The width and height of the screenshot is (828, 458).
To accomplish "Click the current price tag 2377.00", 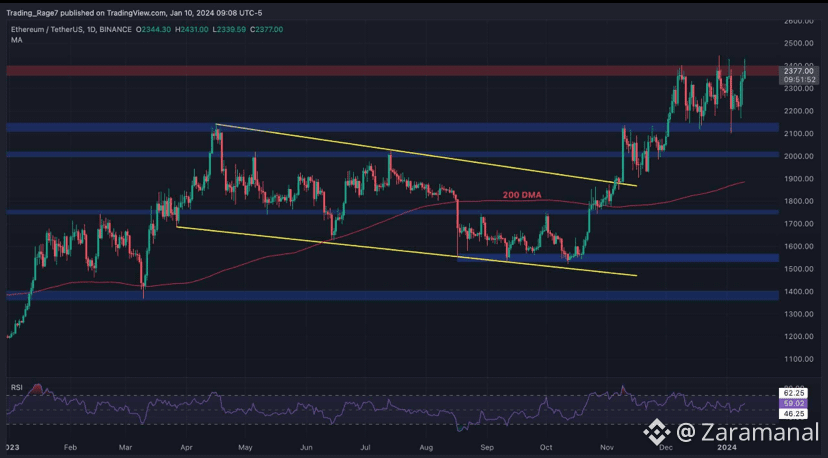I will pos(798,71).
